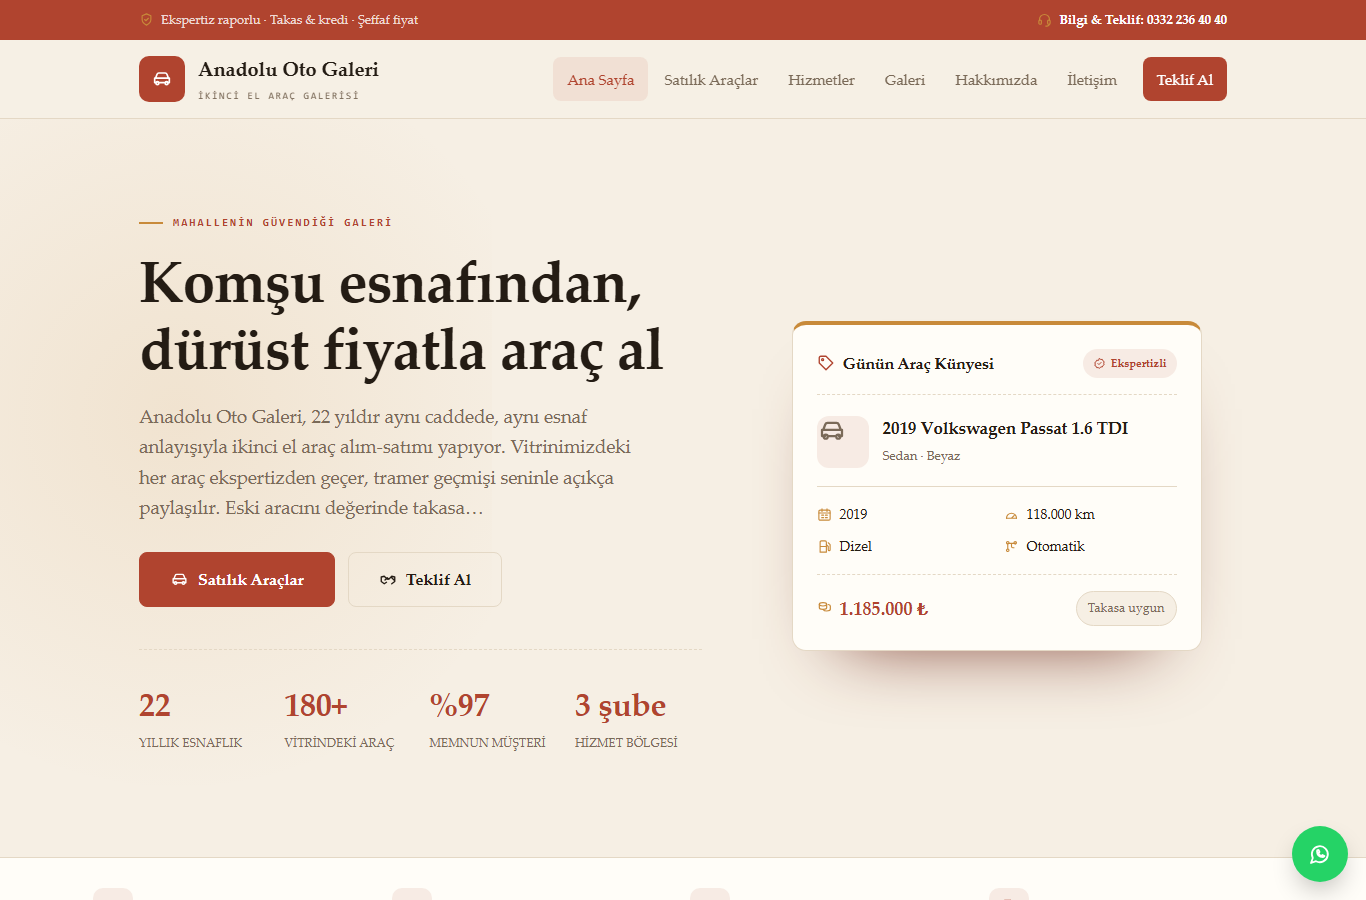This screenshot has width=1366, height=900.
Task: Click the coin icon beside the 1.185.000 ₺ price
Action: (x=824, y=607)
